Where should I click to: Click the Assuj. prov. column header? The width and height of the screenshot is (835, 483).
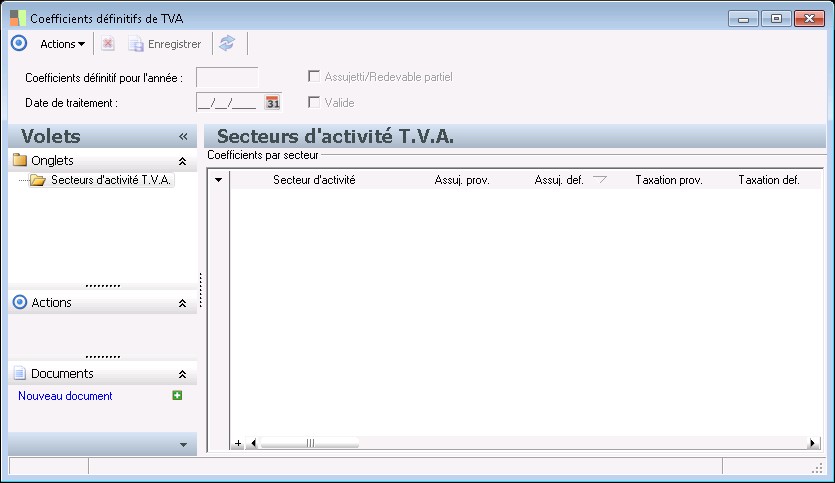click(462, 180)
